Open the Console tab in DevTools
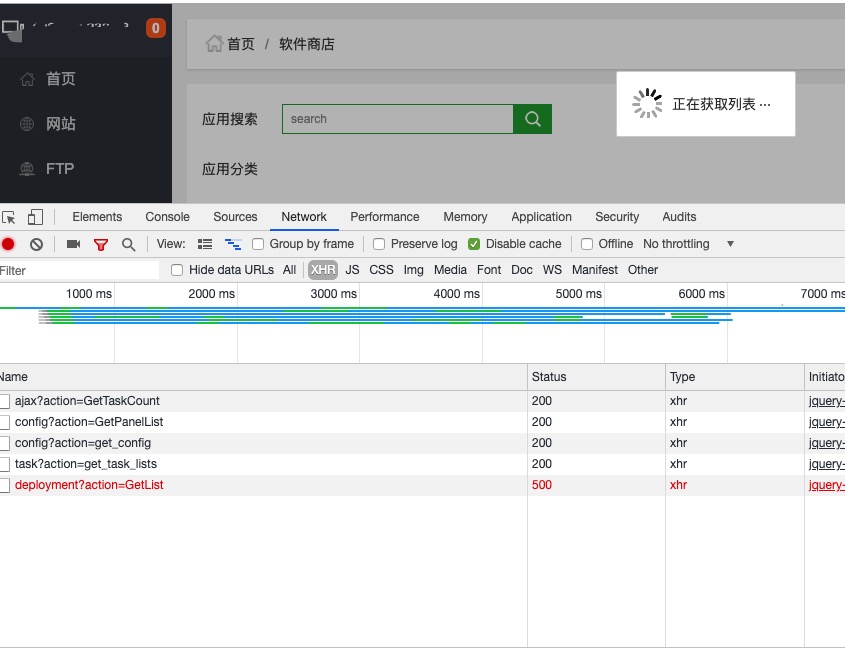Screen dimensions: 845x648 coord(167,217)
